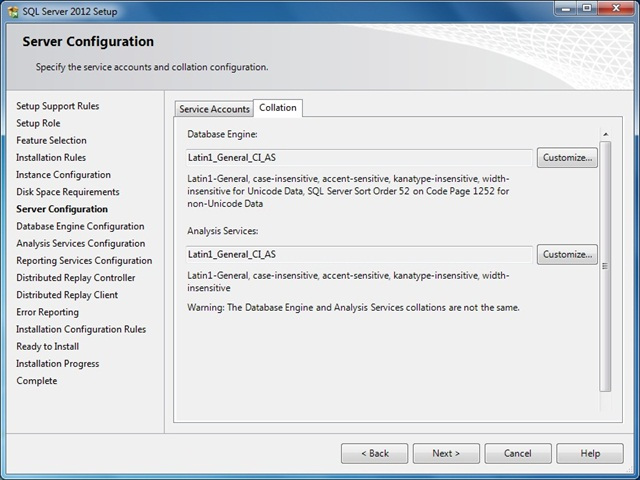The height and width of the screenshot is (480, 640).
Task: Go to the previous step with Back
Action: (374, 453)
